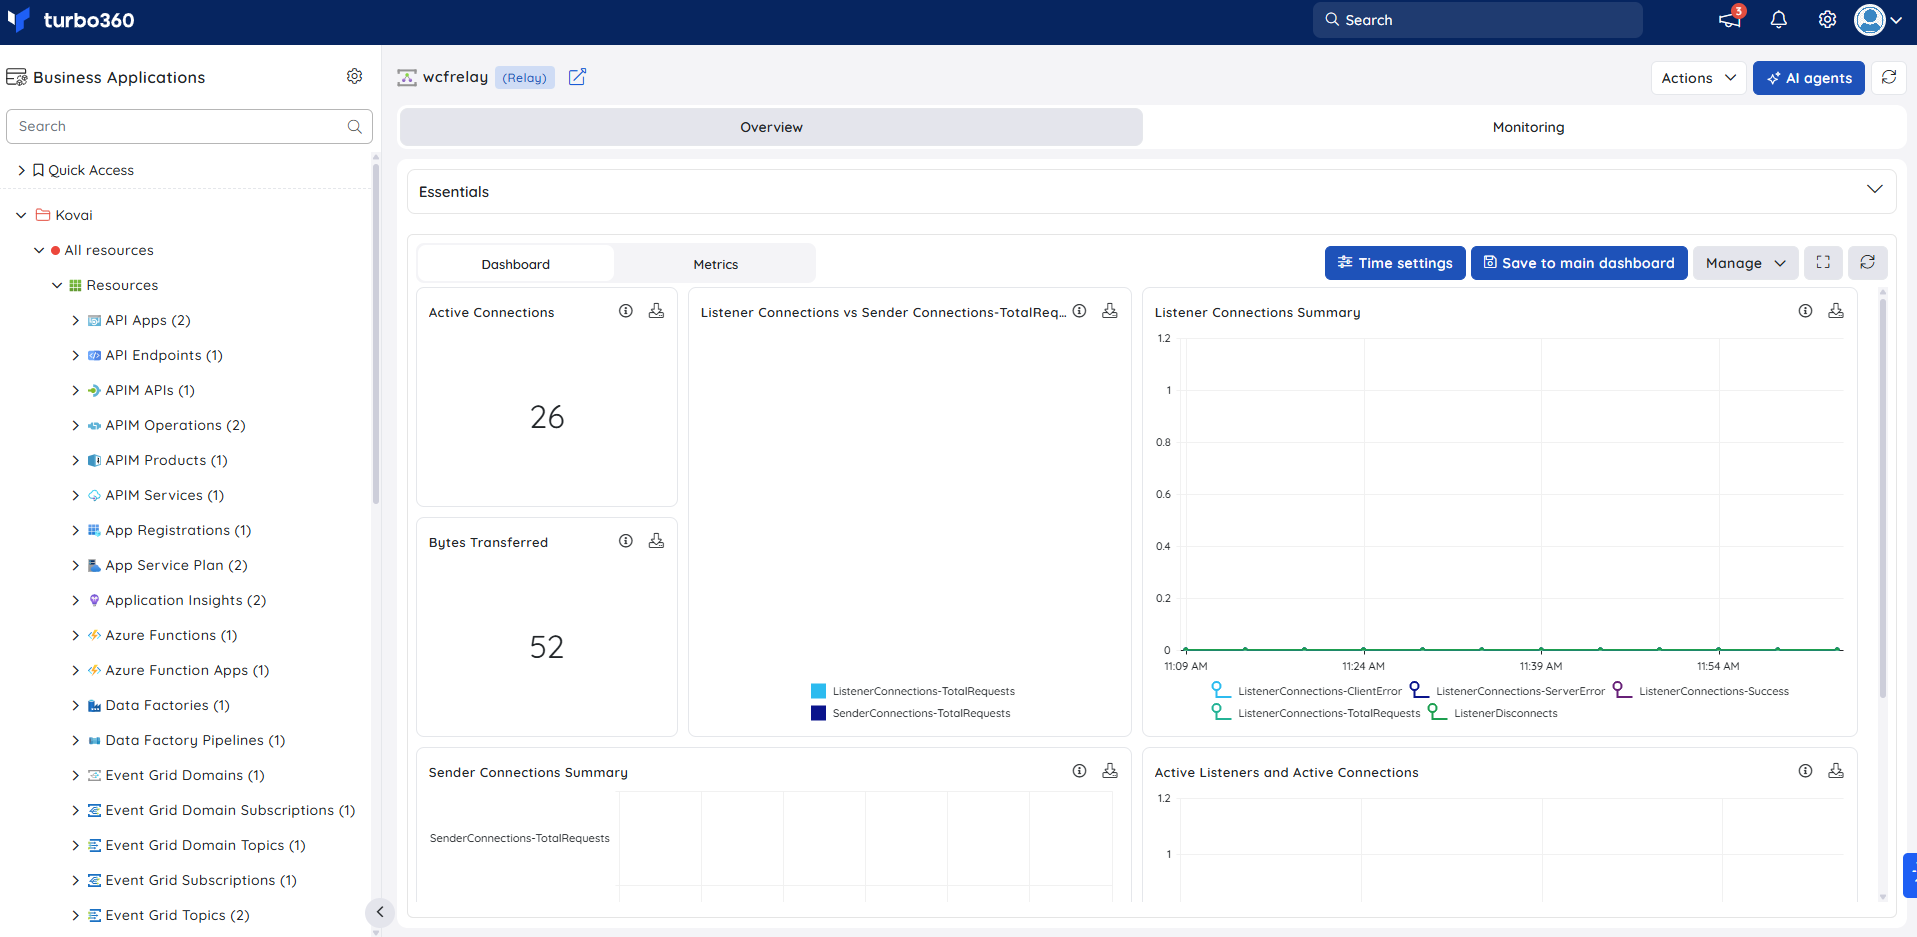Open AI agents
This screenshot has height=937, width=1917.
tap(1809, 78)
